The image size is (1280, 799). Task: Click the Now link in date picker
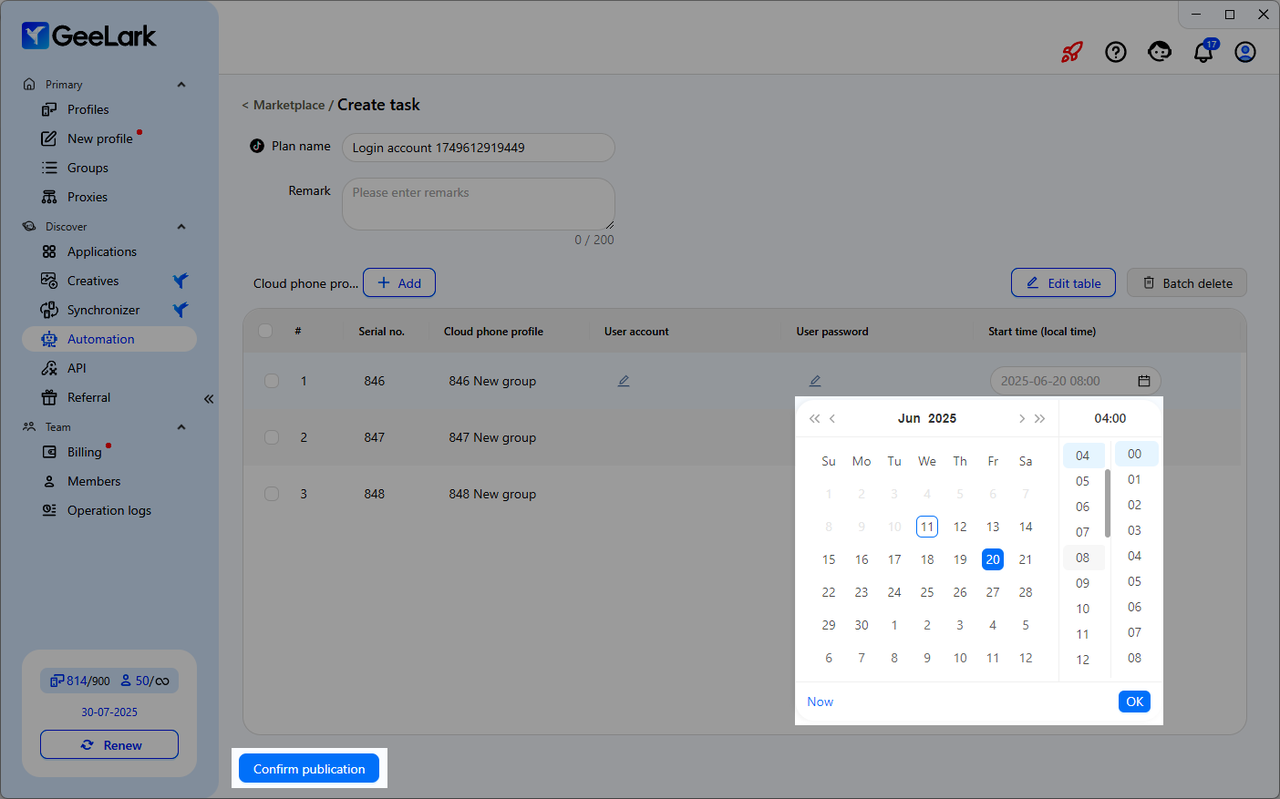tap(820, 702)
